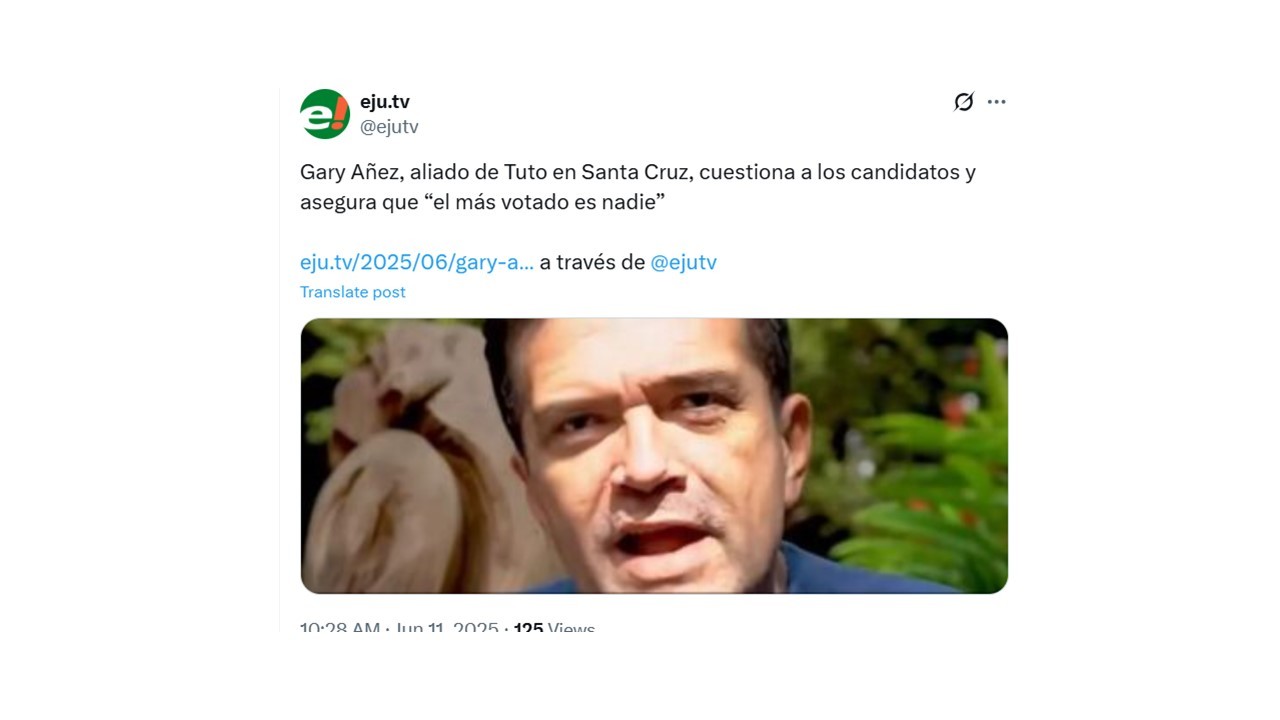Screen dimensions: 1280x720
Task: Open Grok explanation icon for this post
Action: point(964,102)
